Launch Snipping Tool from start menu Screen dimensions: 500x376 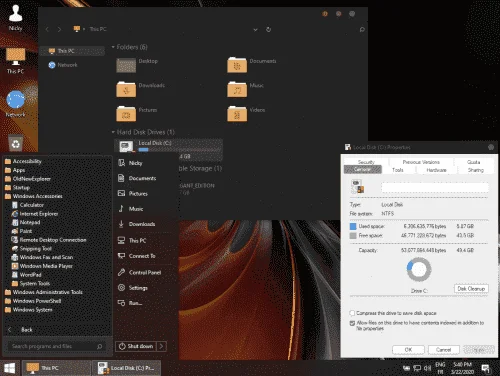tap(31, 248)
